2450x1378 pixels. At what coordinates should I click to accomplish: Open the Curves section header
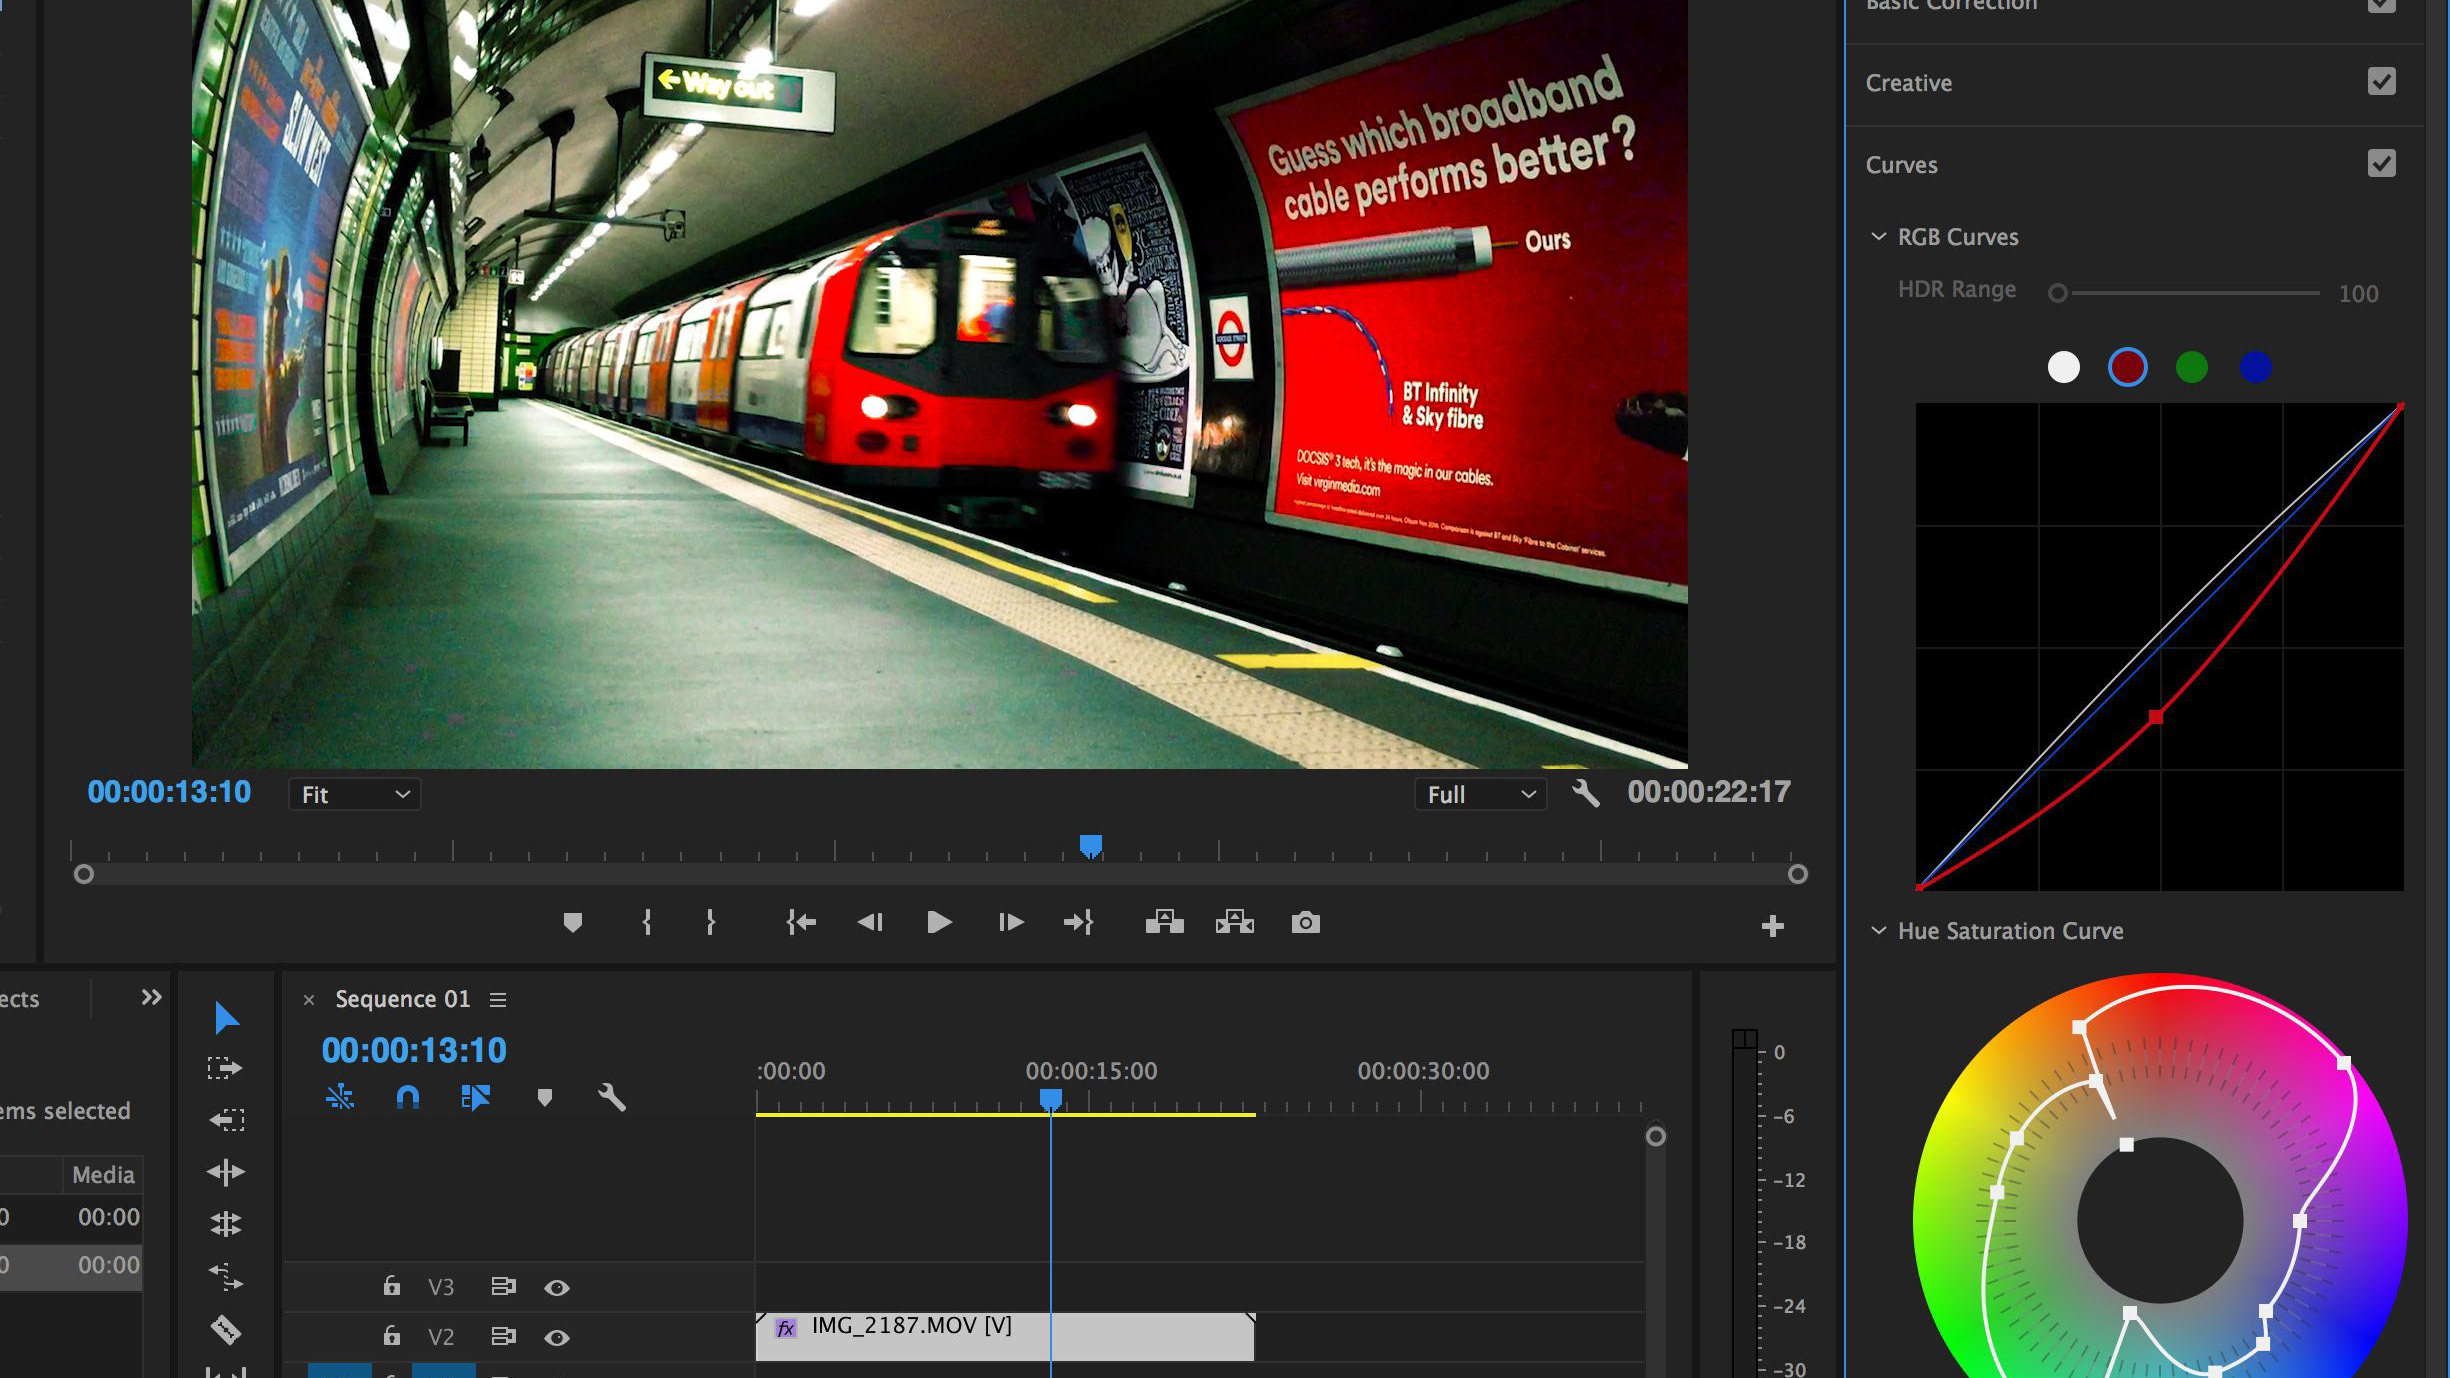1901,165
